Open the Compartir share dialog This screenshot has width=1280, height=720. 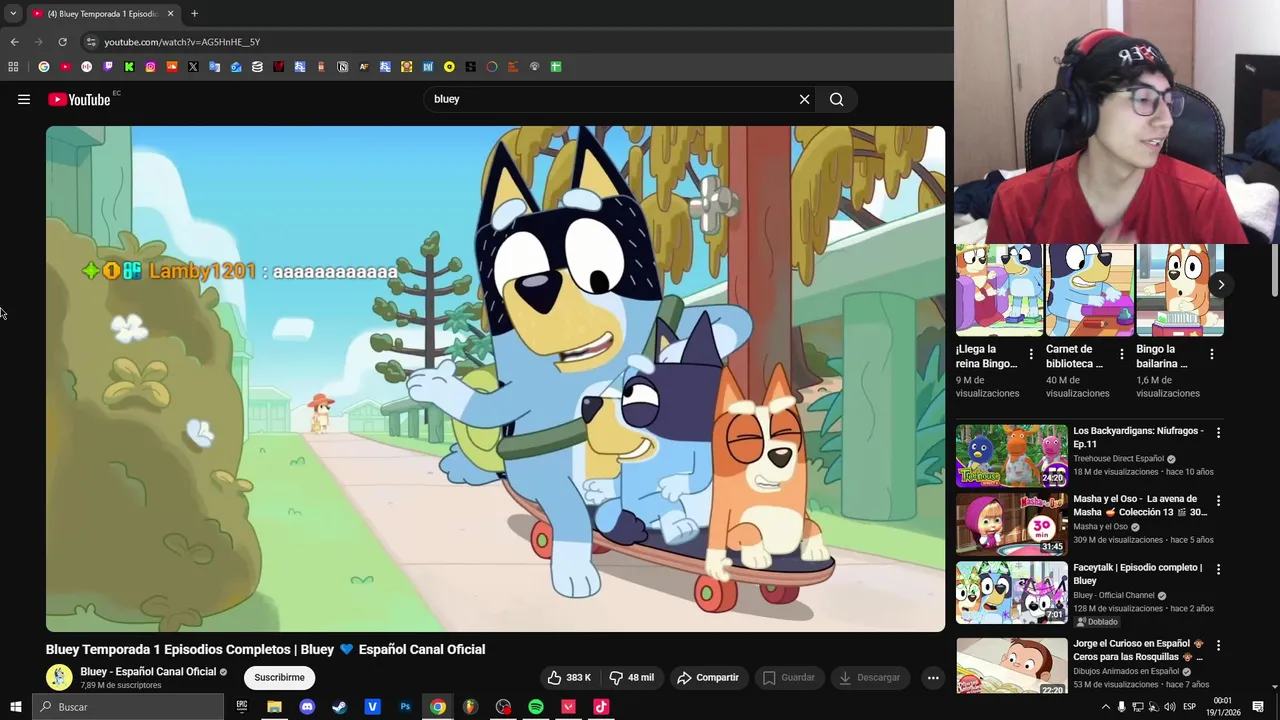pyautogui.click(x=708, y=677)
